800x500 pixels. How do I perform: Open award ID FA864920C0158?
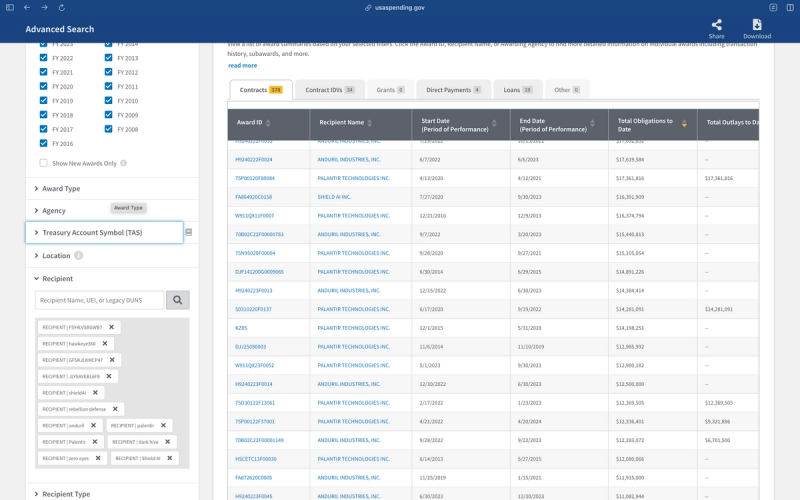click(254, 197)
